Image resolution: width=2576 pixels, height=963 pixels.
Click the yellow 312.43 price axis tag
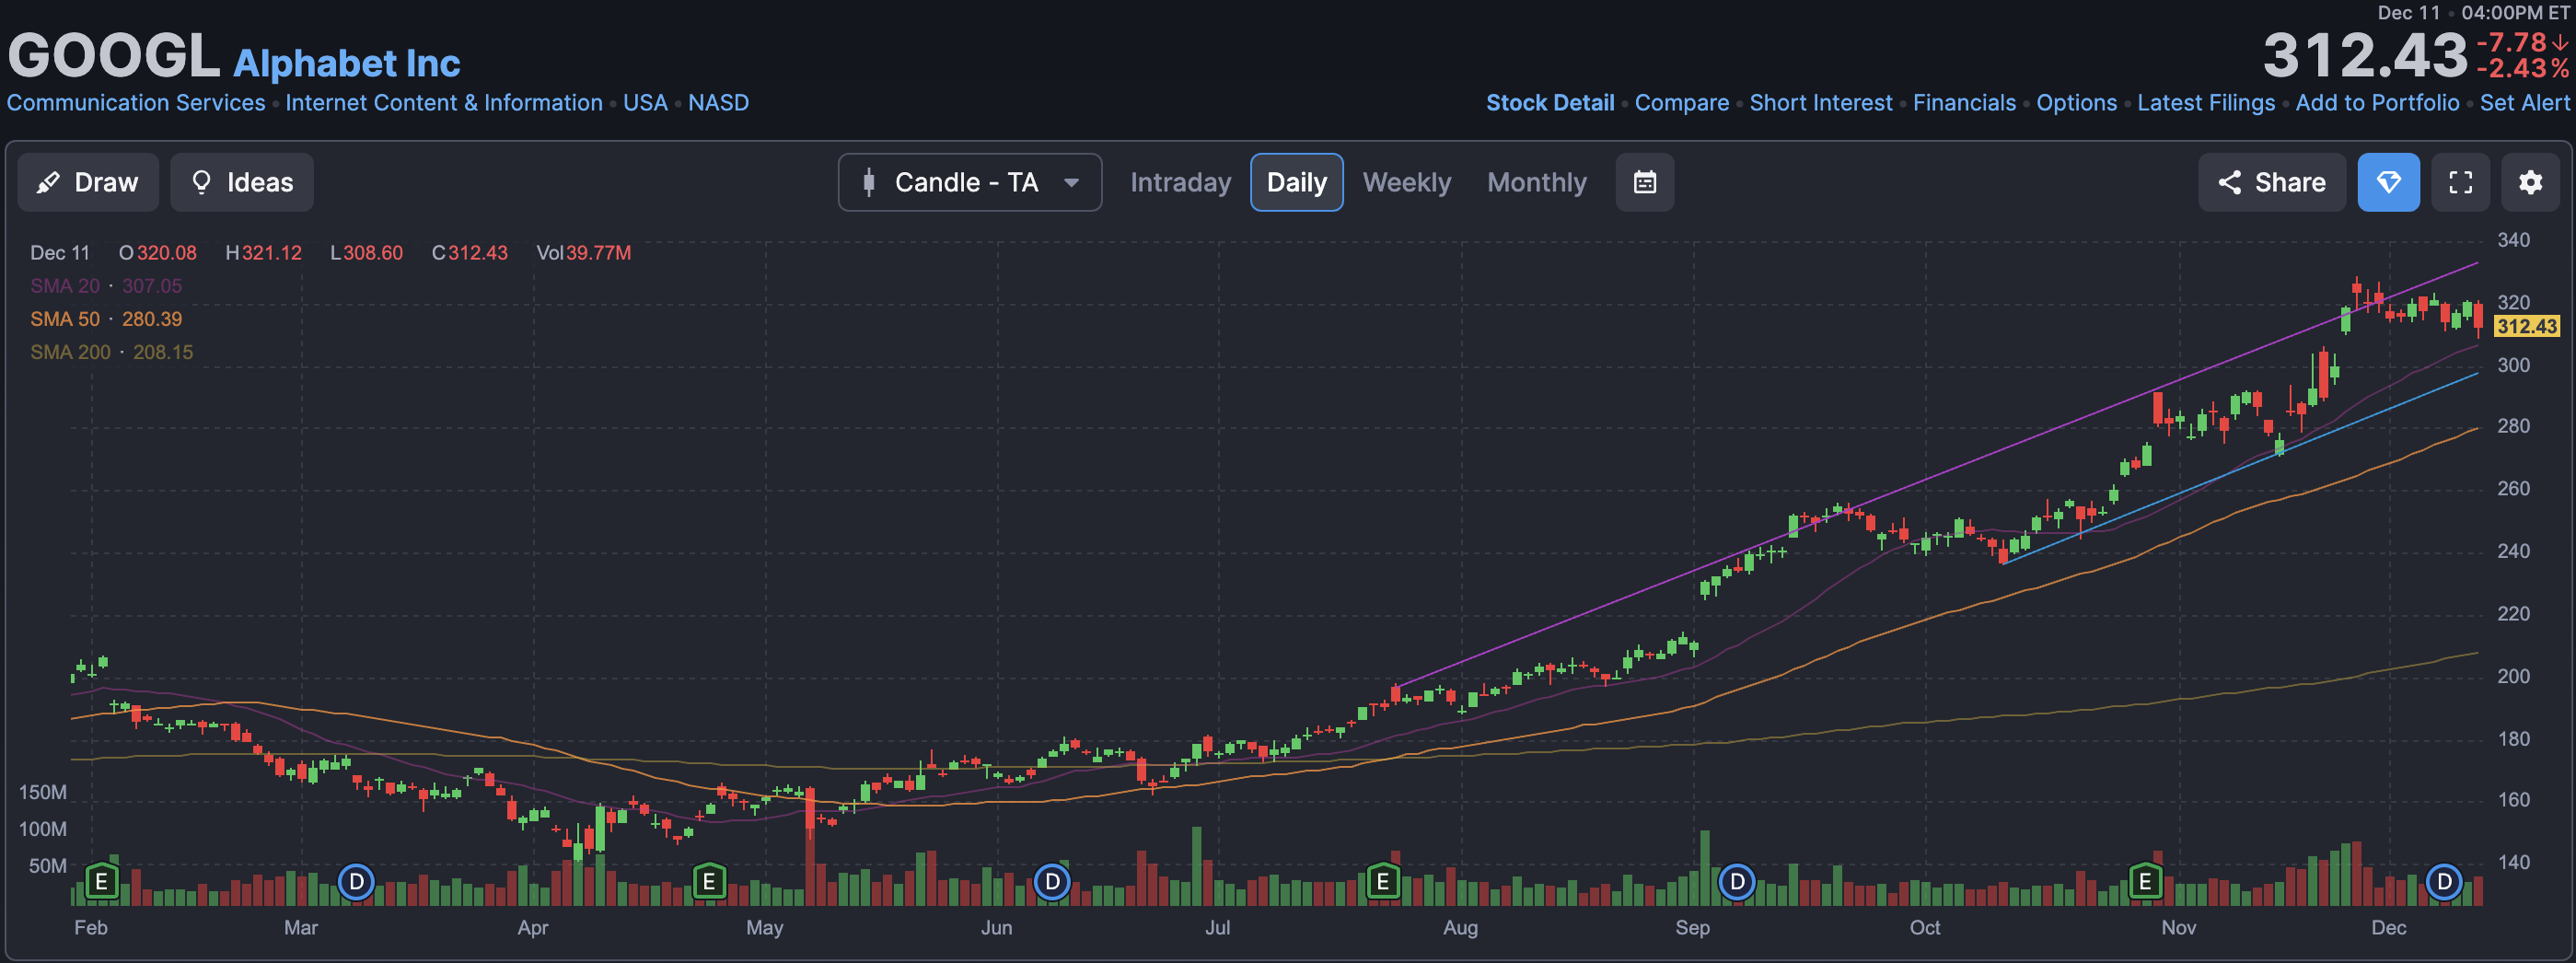pos(2527,326)
